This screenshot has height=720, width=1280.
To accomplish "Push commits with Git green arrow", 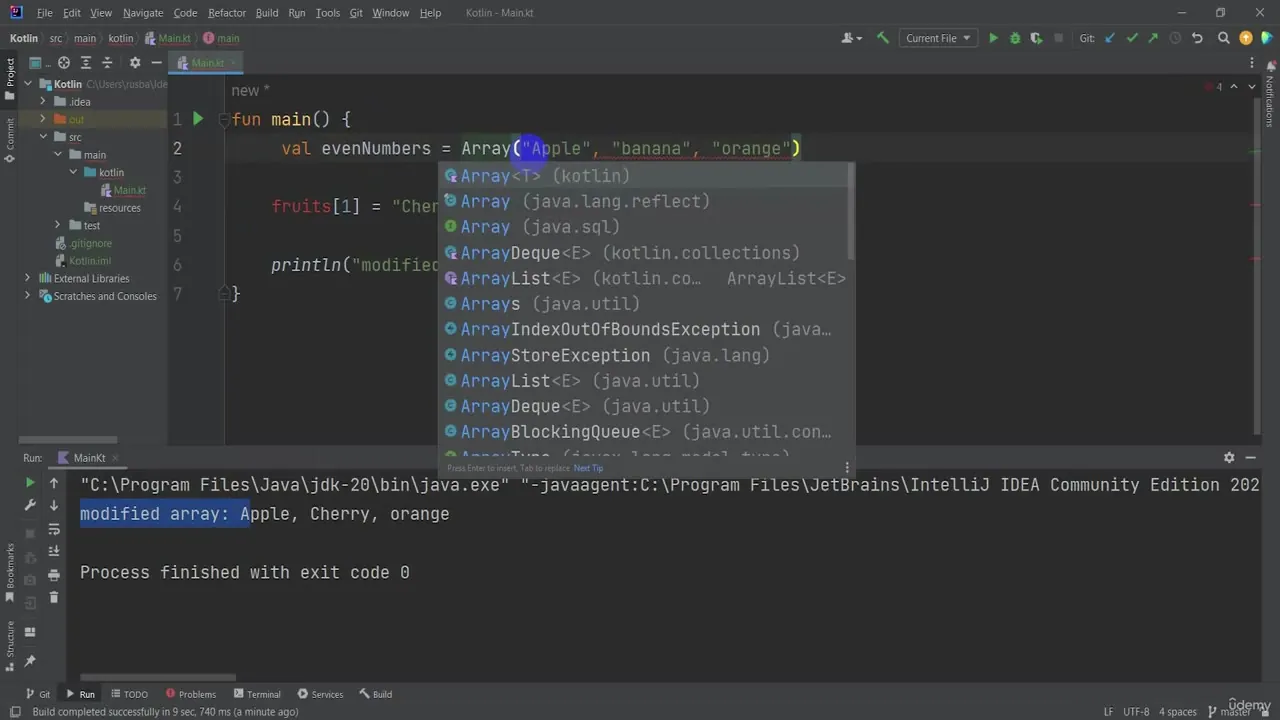I will pyautogui.click(x=1153, y=38).
